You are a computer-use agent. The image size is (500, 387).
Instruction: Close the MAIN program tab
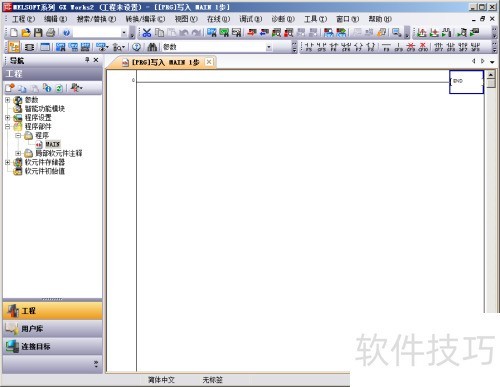[209, 62]
